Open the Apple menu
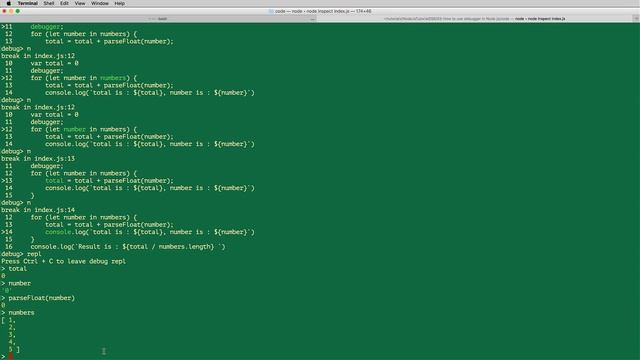 tap(9, 3)
